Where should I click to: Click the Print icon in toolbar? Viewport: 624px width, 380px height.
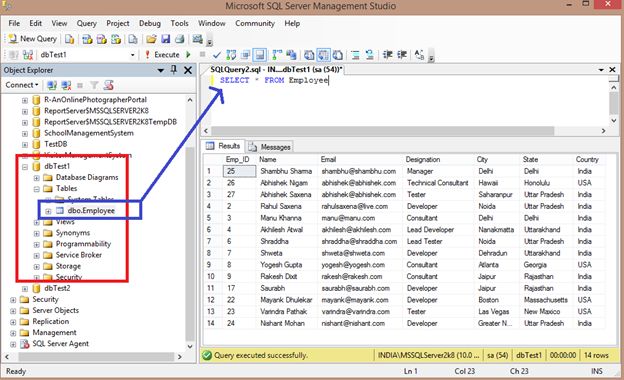tap(180, 39)
